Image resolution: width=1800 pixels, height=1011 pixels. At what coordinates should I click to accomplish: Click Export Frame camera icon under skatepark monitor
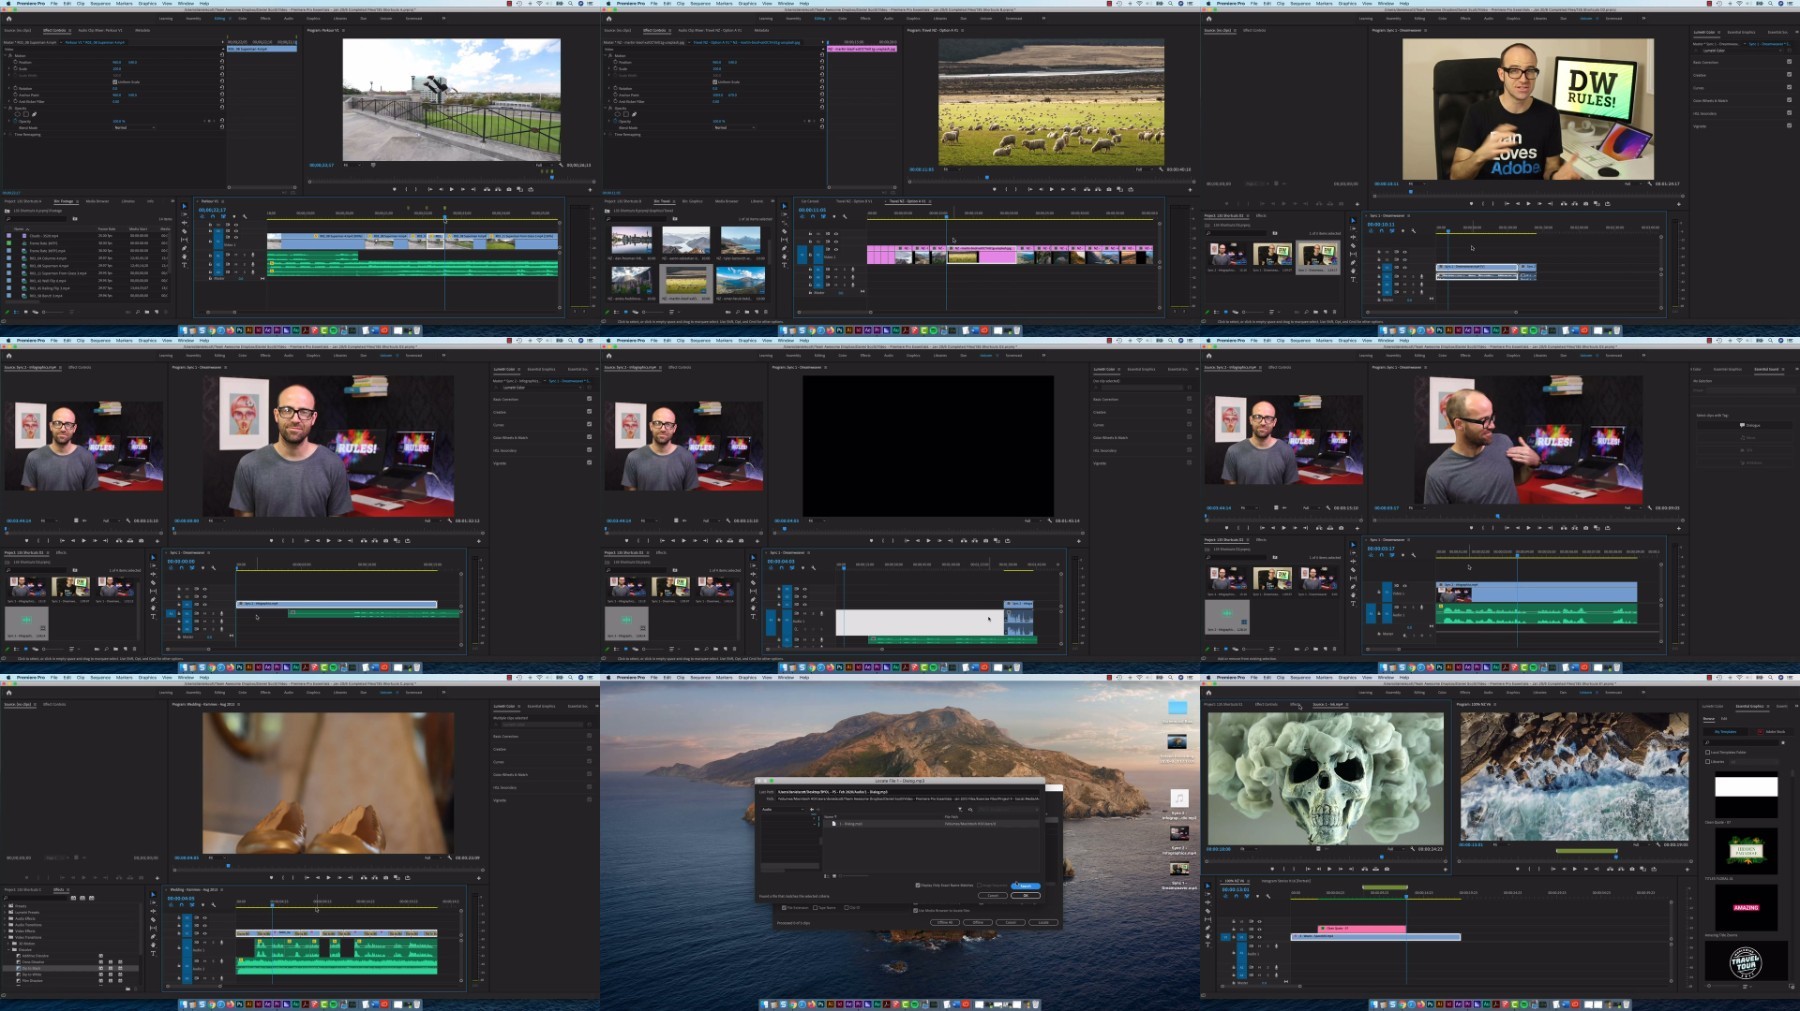coord(509,189)
